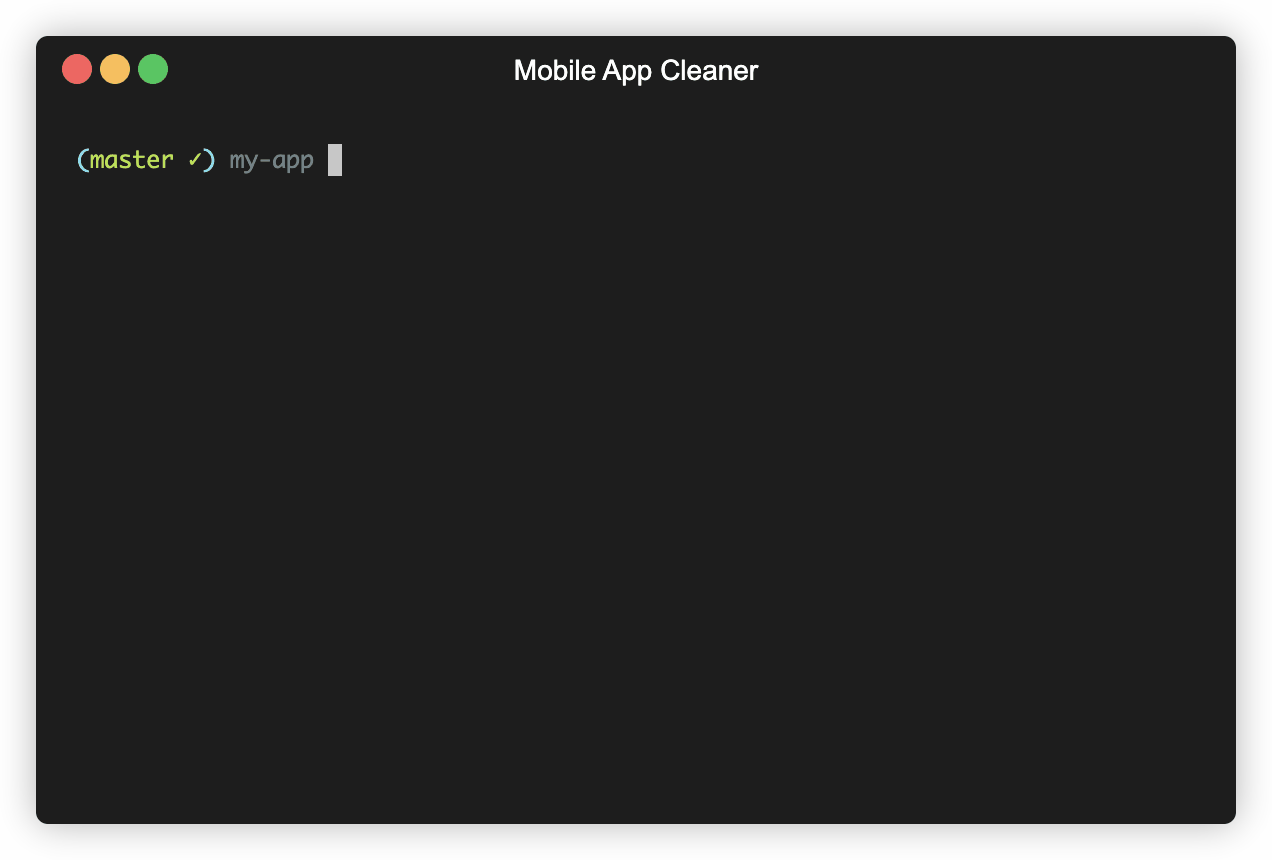Screen dimensions: 1272x860
Task: Click the 'master' branch name
Action: (x=132, y=160)
